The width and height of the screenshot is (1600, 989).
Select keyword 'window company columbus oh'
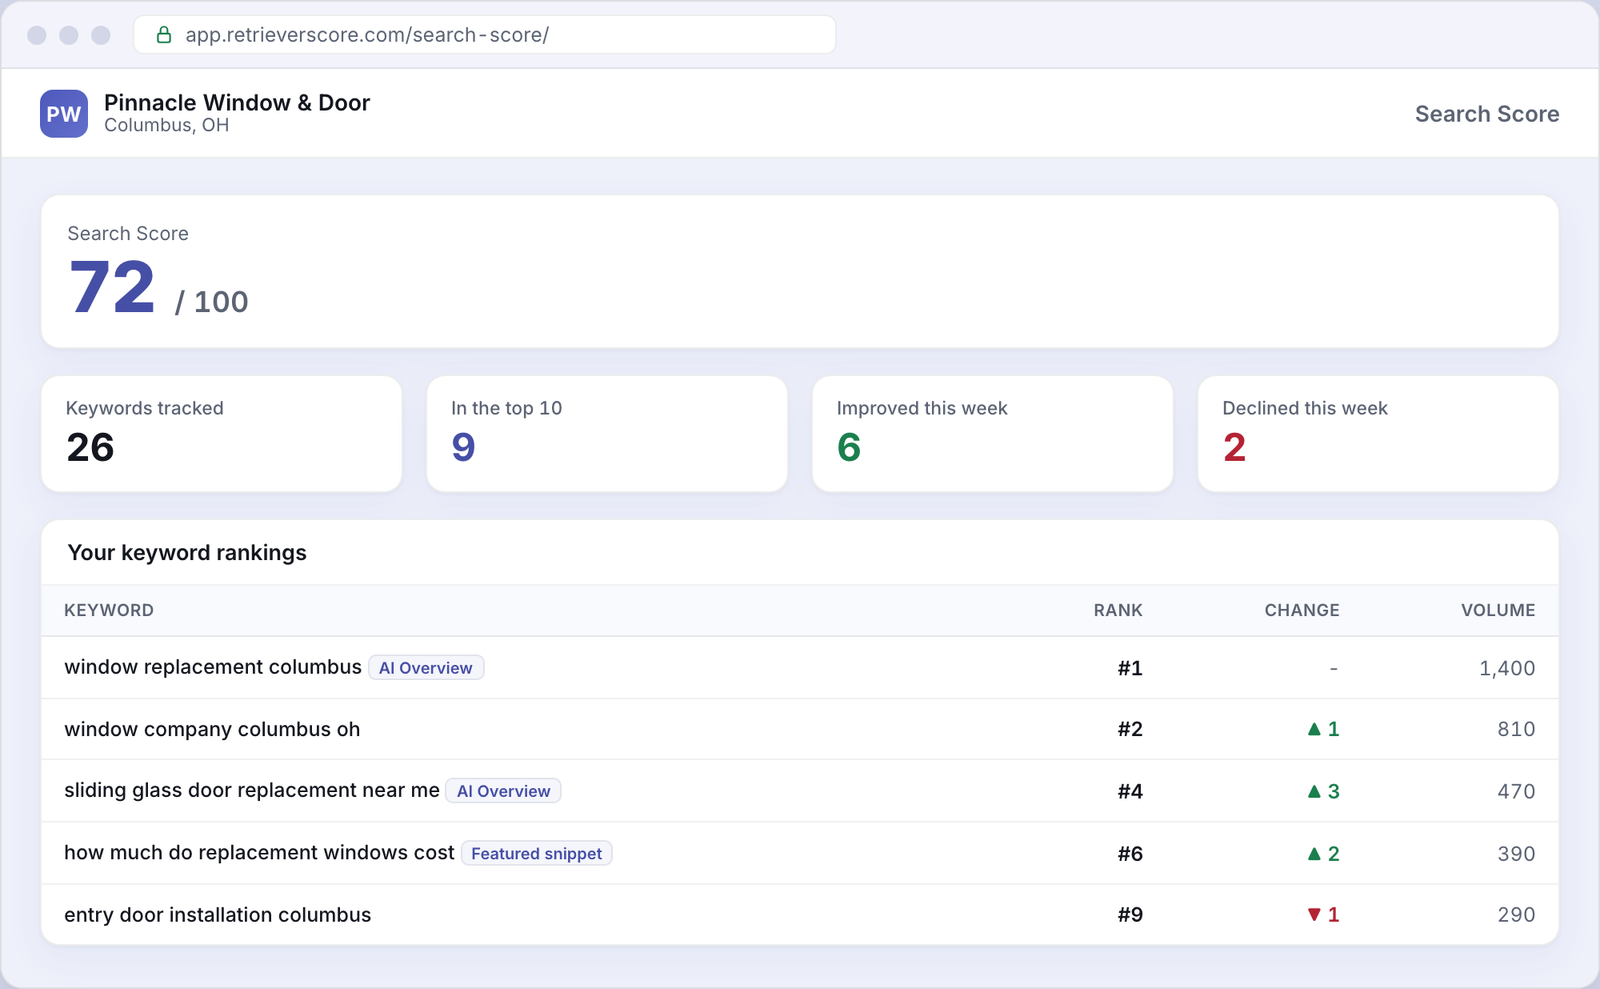pyautogui.click(x=212, y=730)
